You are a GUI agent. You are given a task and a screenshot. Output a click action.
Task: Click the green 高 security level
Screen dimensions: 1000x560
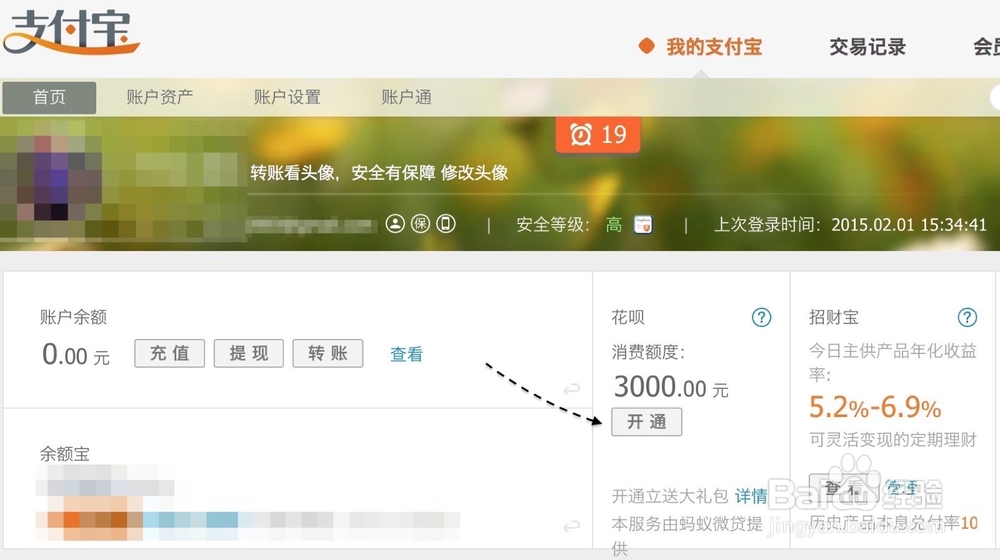[614, 225]
